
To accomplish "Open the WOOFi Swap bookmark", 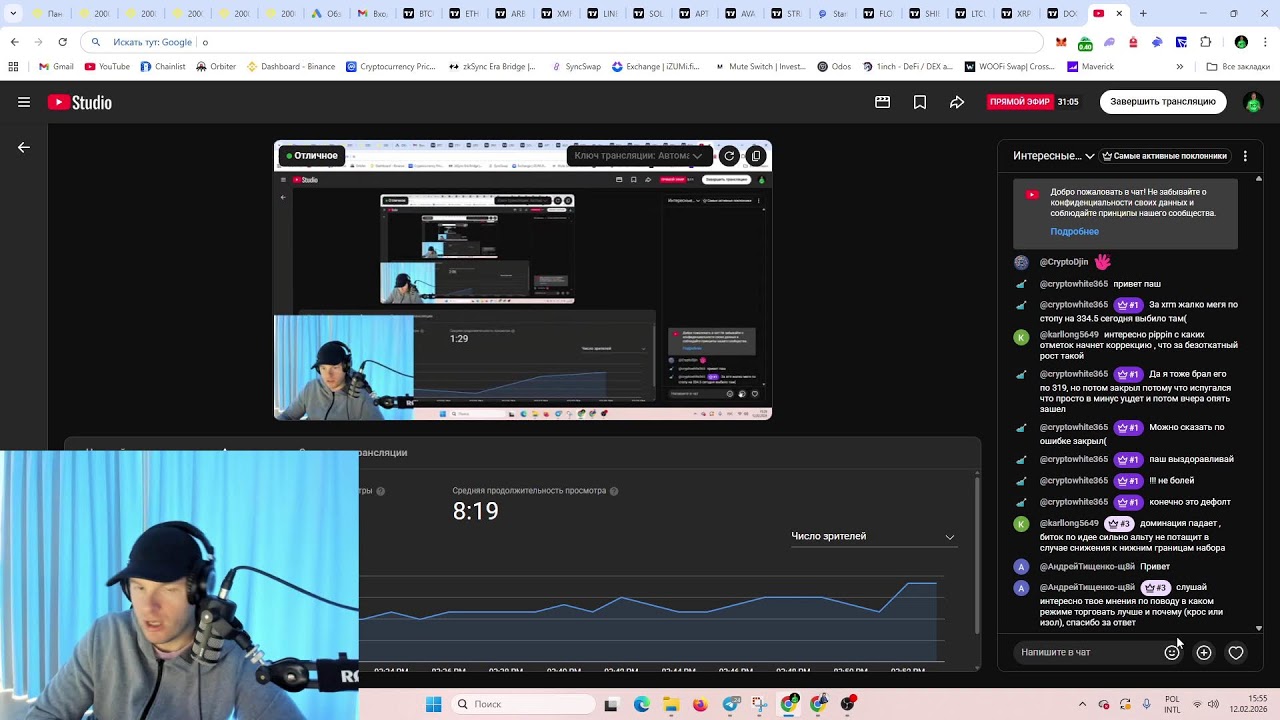I will 1009,67.
